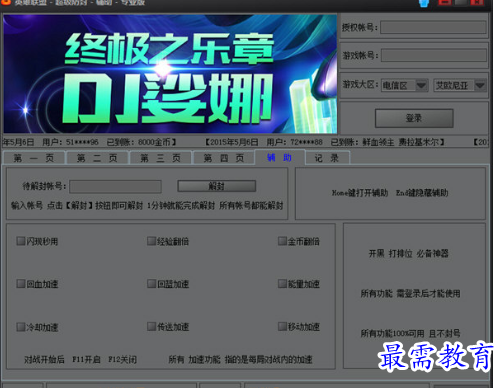Toggle the 金币翻倍 checkbox
This screenshot has width=502, height=388.
click(283, 241)
